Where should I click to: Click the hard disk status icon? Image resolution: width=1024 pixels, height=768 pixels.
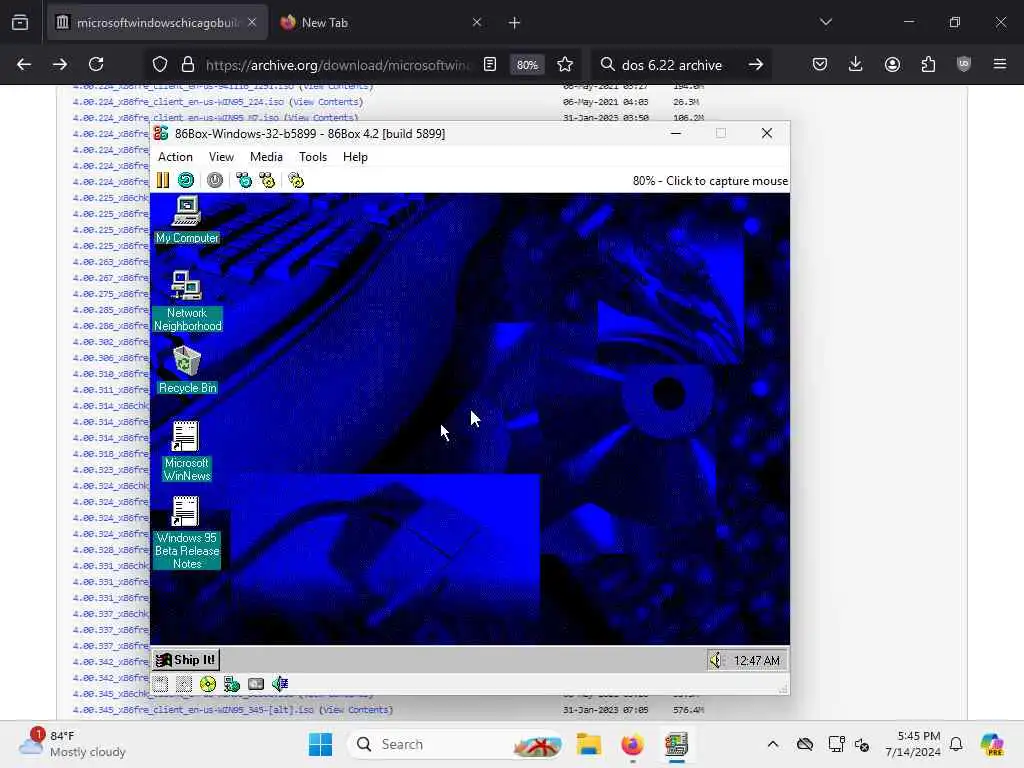tap(256, 684)
